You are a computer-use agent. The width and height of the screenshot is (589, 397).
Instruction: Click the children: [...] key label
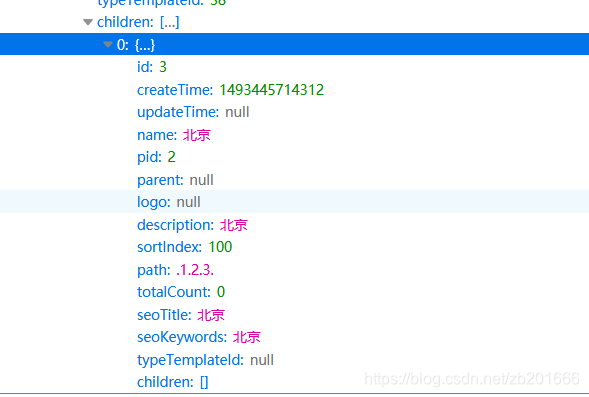coord(125,22)
